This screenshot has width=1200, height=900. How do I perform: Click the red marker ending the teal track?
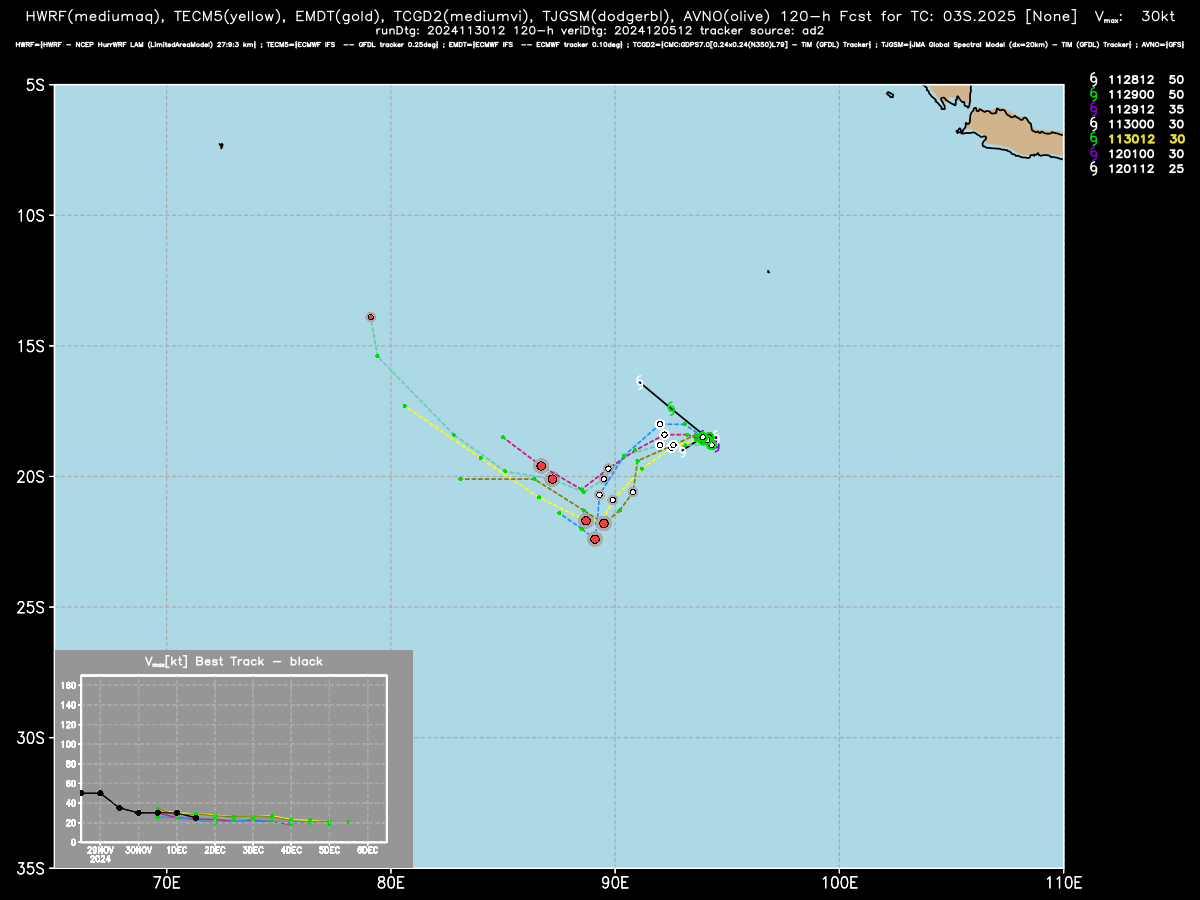[x=371, y=317]
